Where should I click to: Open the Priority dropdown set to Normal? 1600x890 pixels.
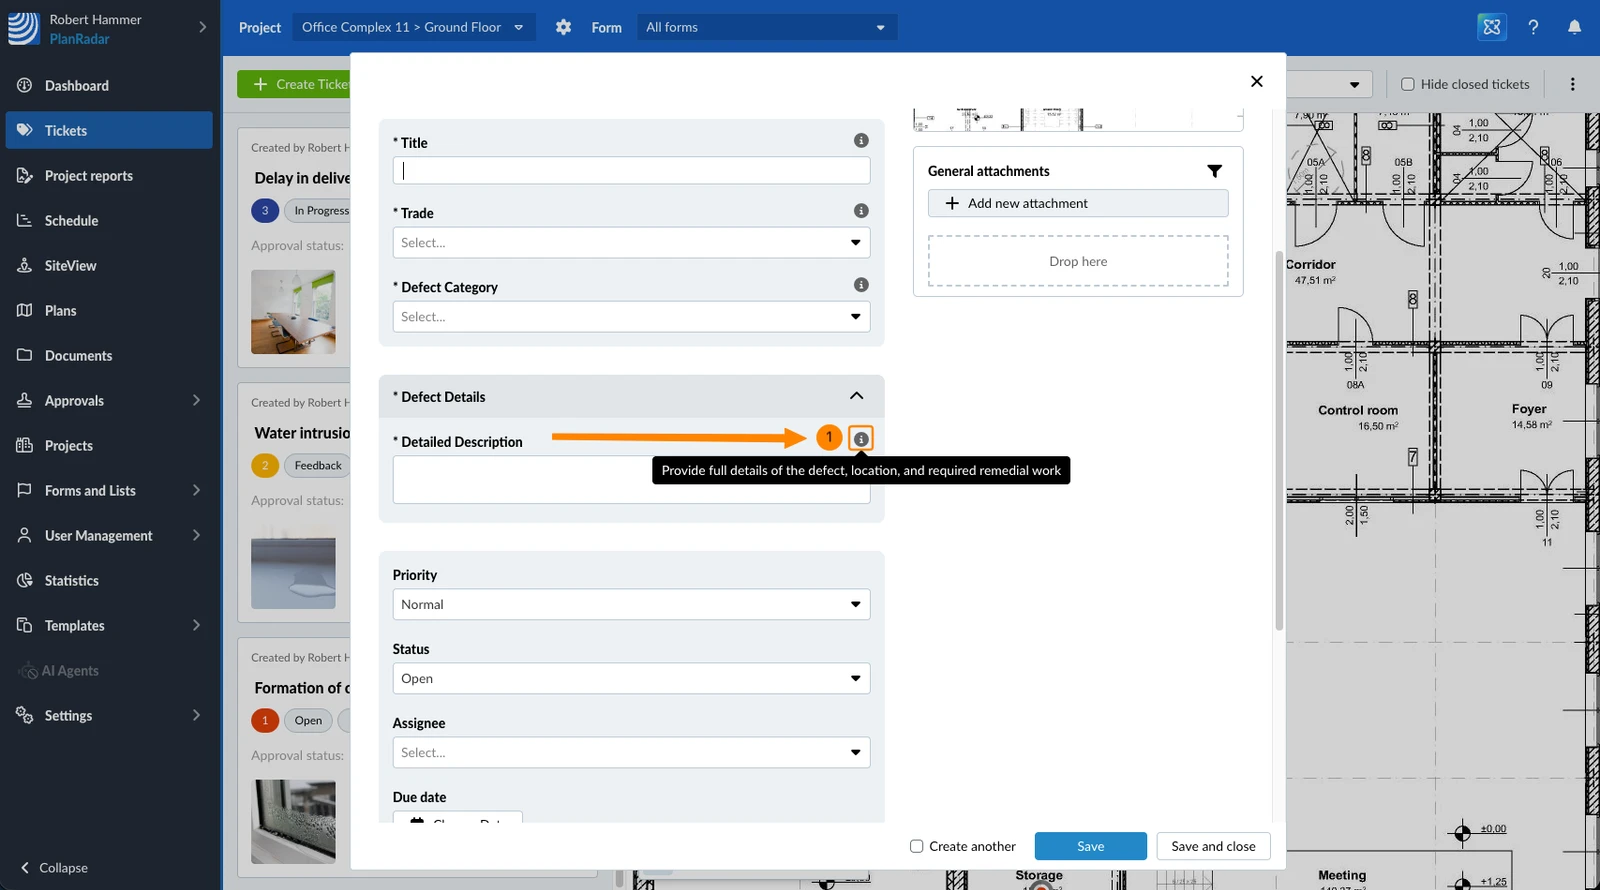tap(631, 605)
